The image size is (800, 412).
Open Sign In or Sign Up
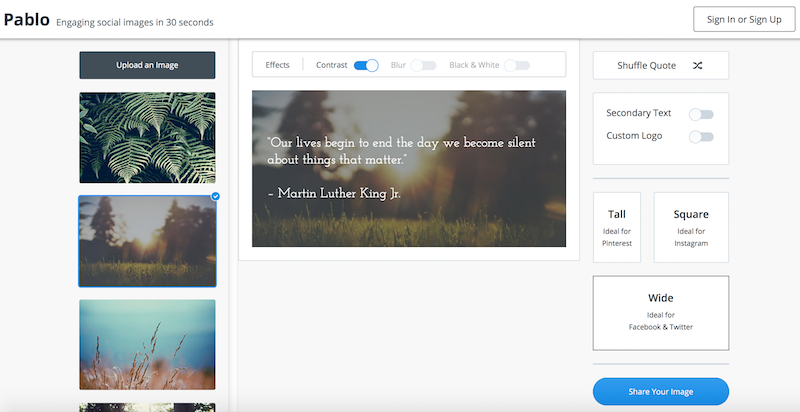click(x=743, y=19)
